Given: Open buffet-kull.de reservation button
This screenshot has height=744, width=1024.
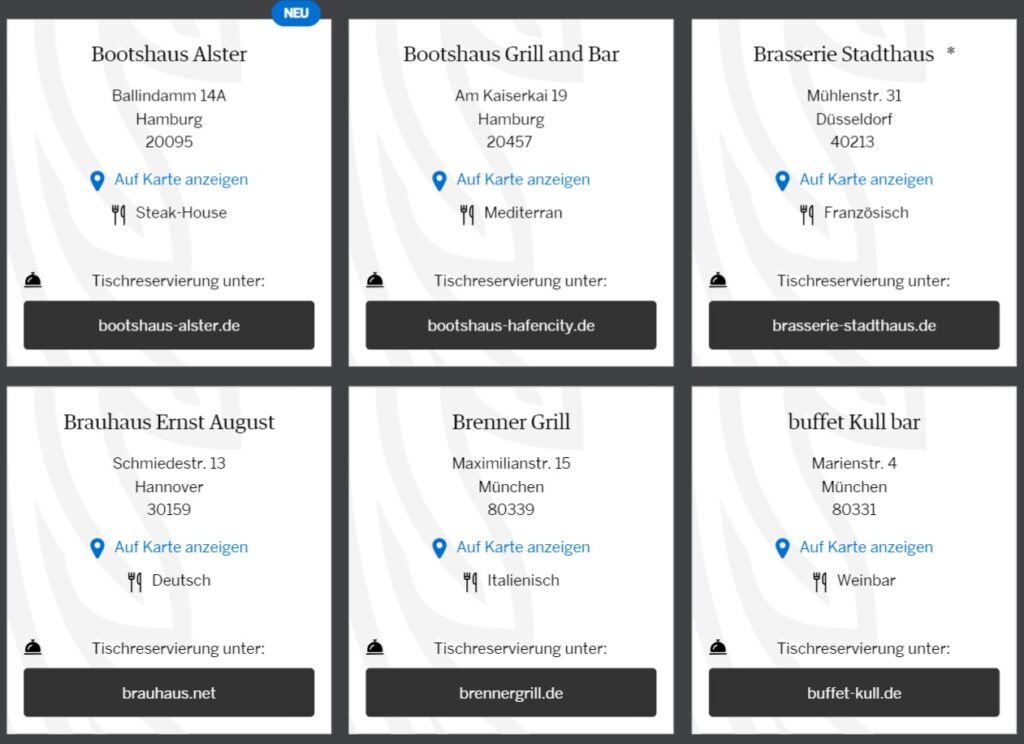Looking at the screenshot, I should coord(854,693).
